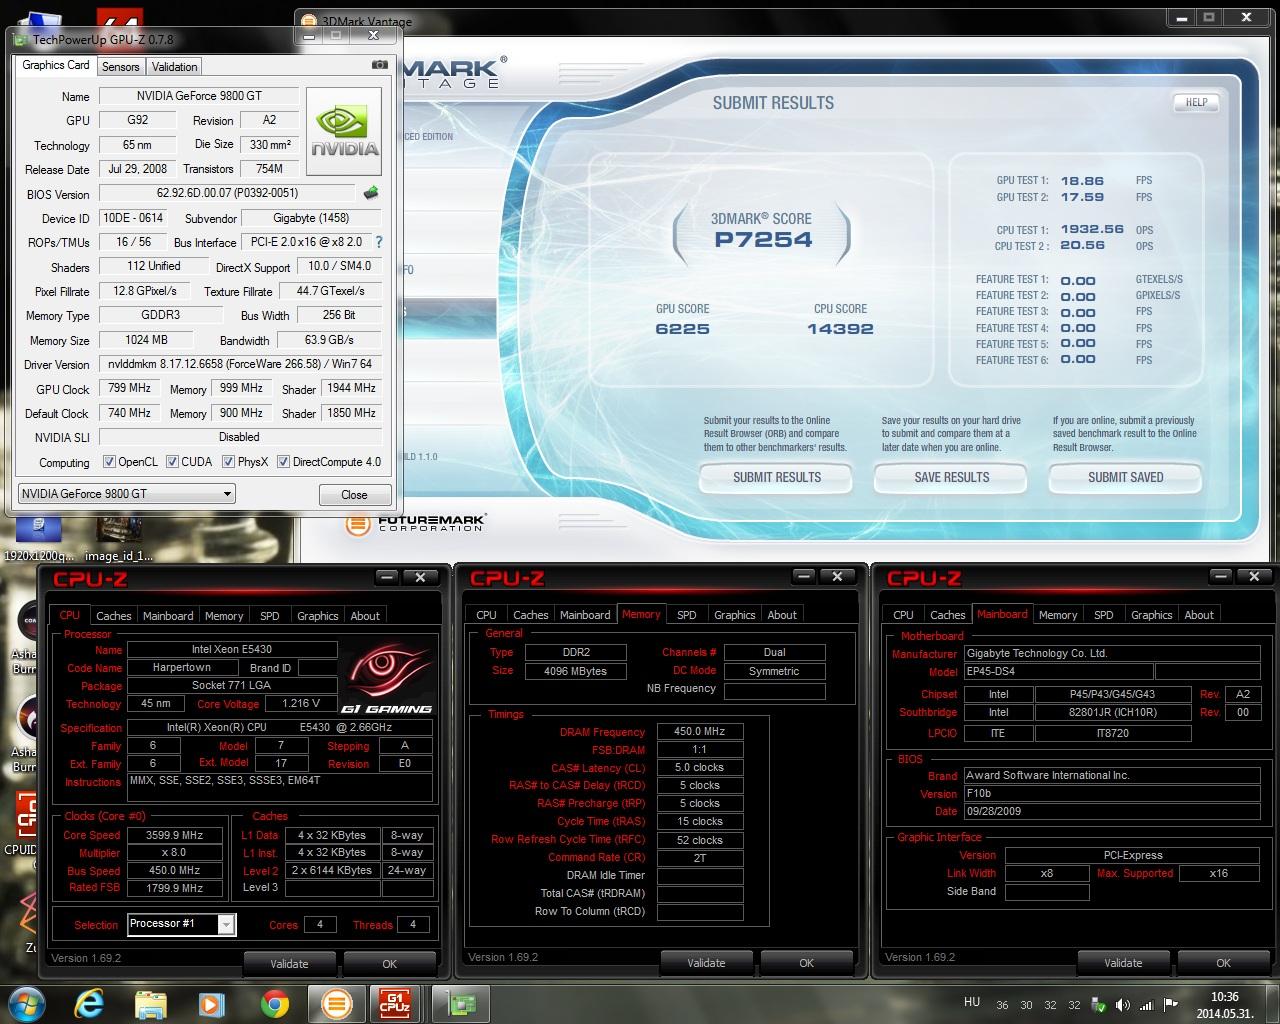Click the Bus Interface question mark icon
This screenshot has height=1024, width=1280.
click(x=379, y=242)
